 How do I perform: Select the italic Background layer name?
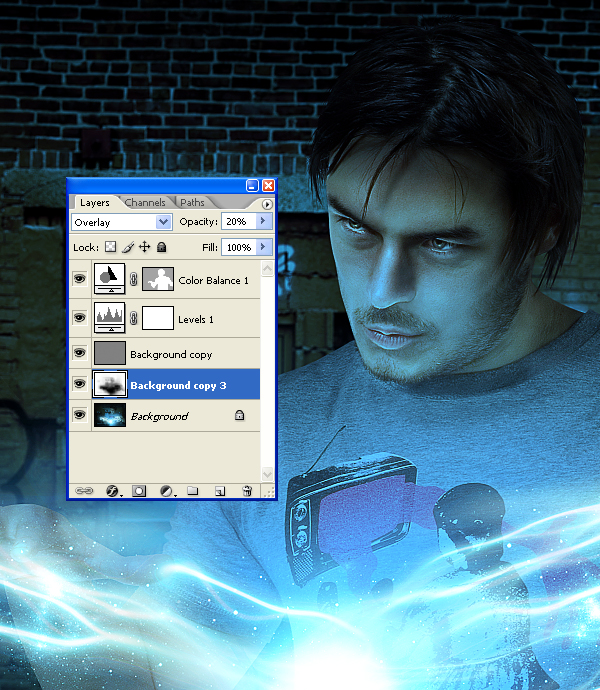click(x=159, y=416)
